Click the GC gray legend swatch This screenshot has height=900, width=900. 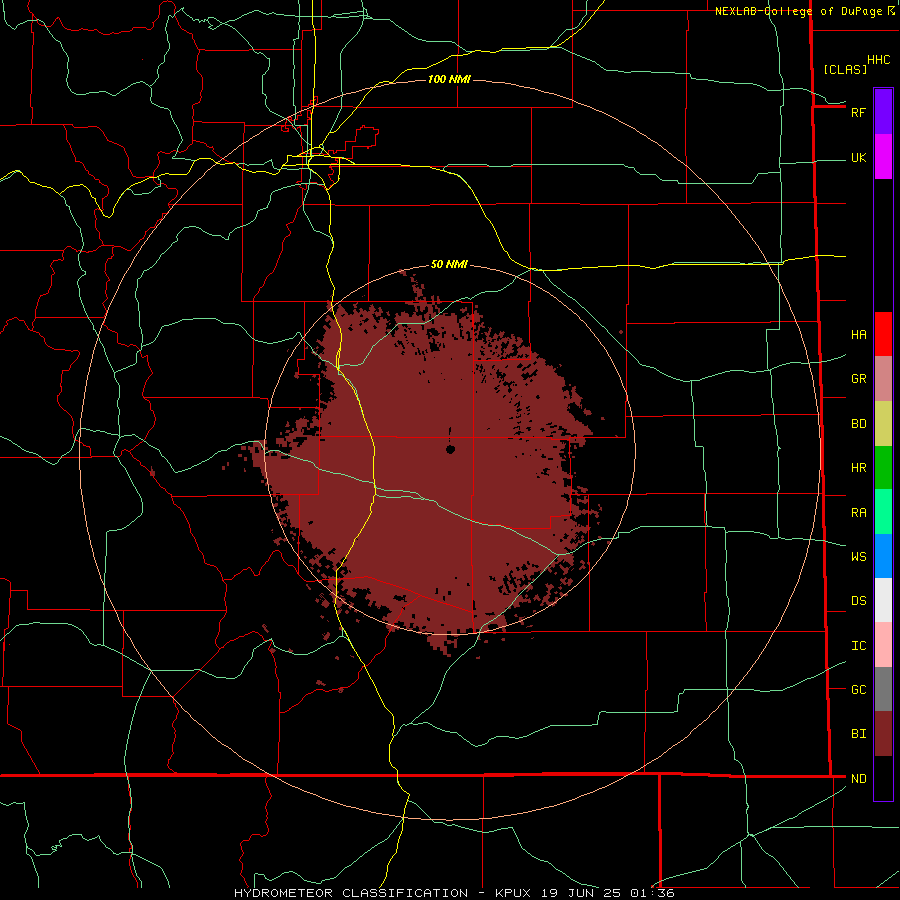[883, 689]
